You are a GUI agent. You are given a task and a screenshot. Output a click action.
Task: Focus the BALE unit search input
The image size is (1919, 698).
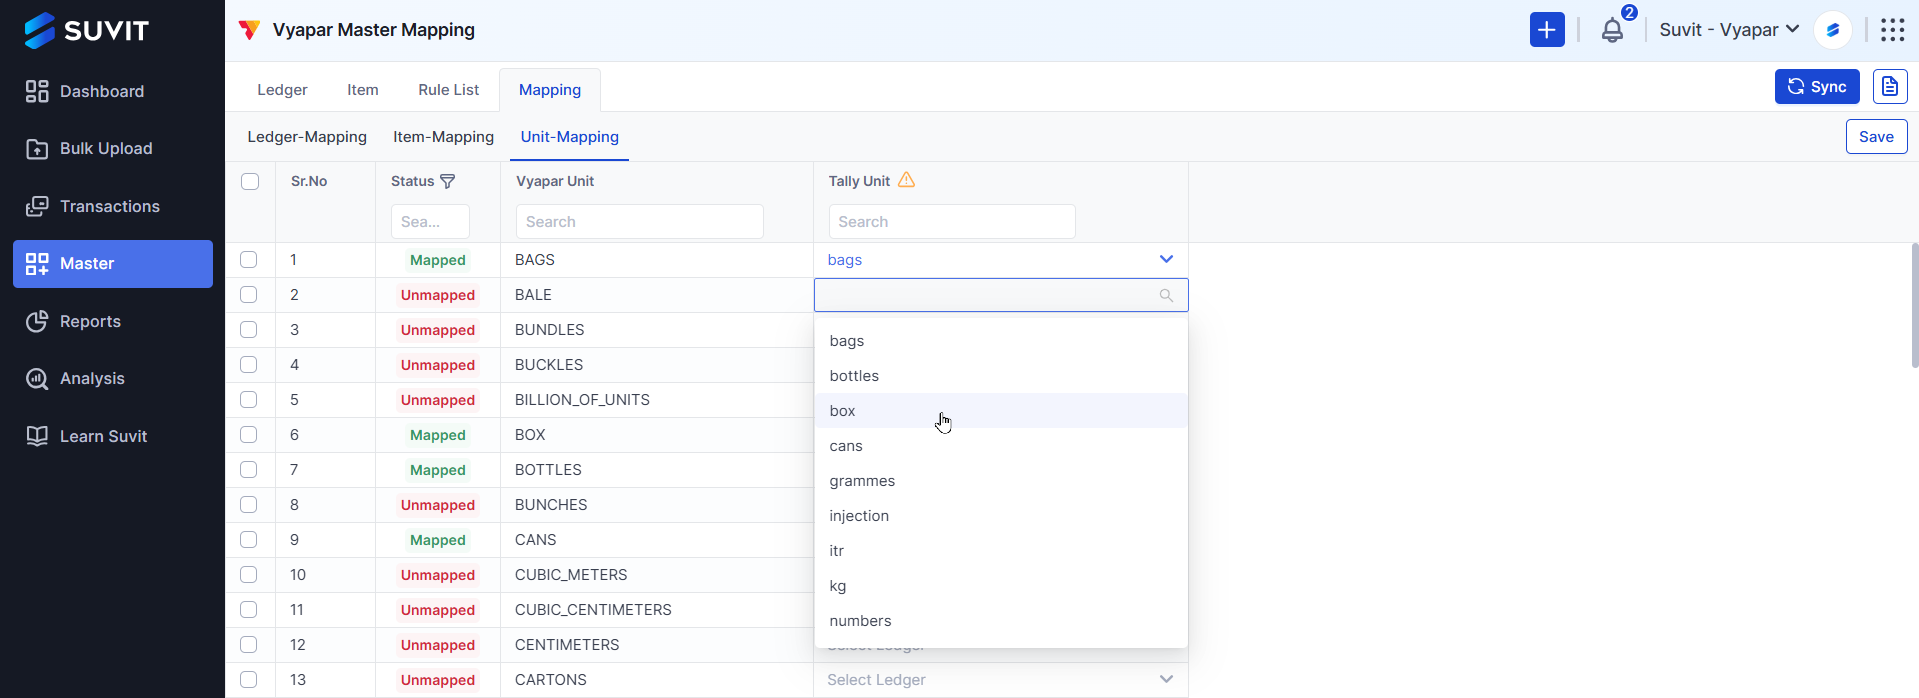tap(1001, 295)
